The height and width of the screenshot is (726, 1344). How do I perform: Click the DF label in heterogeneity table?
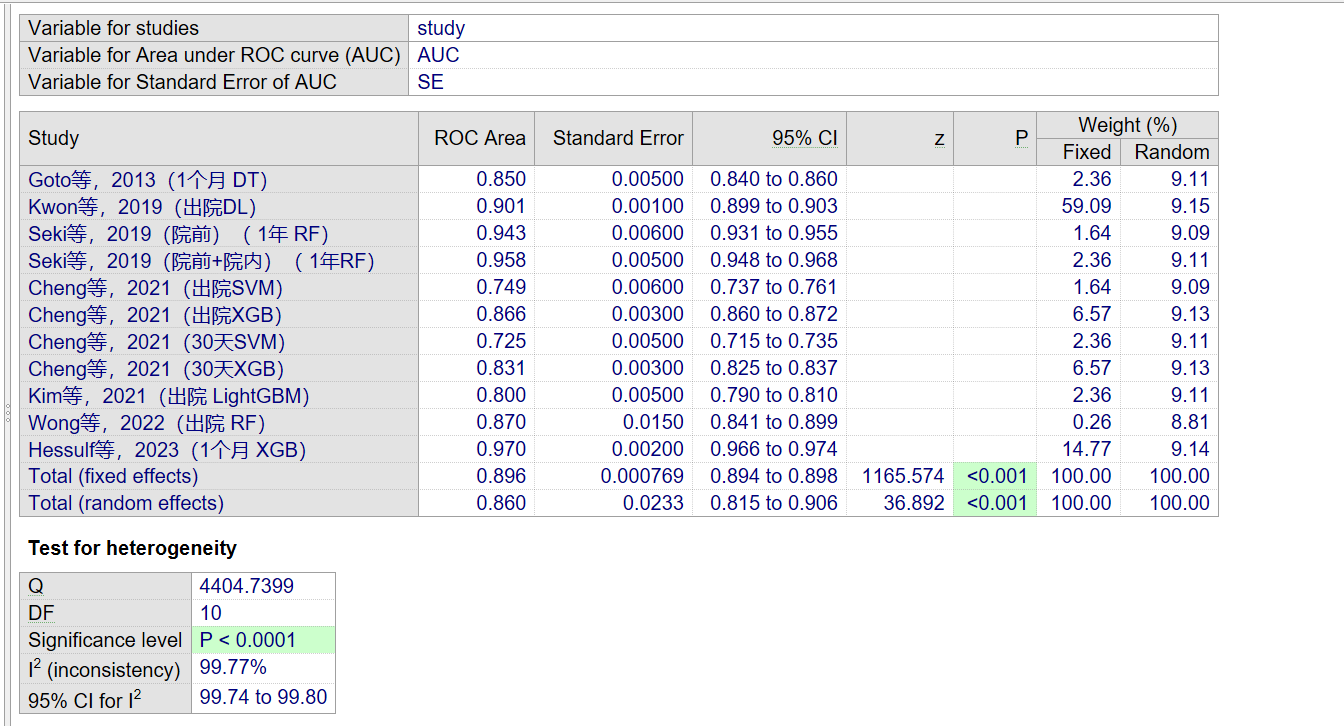pos(41,613)
